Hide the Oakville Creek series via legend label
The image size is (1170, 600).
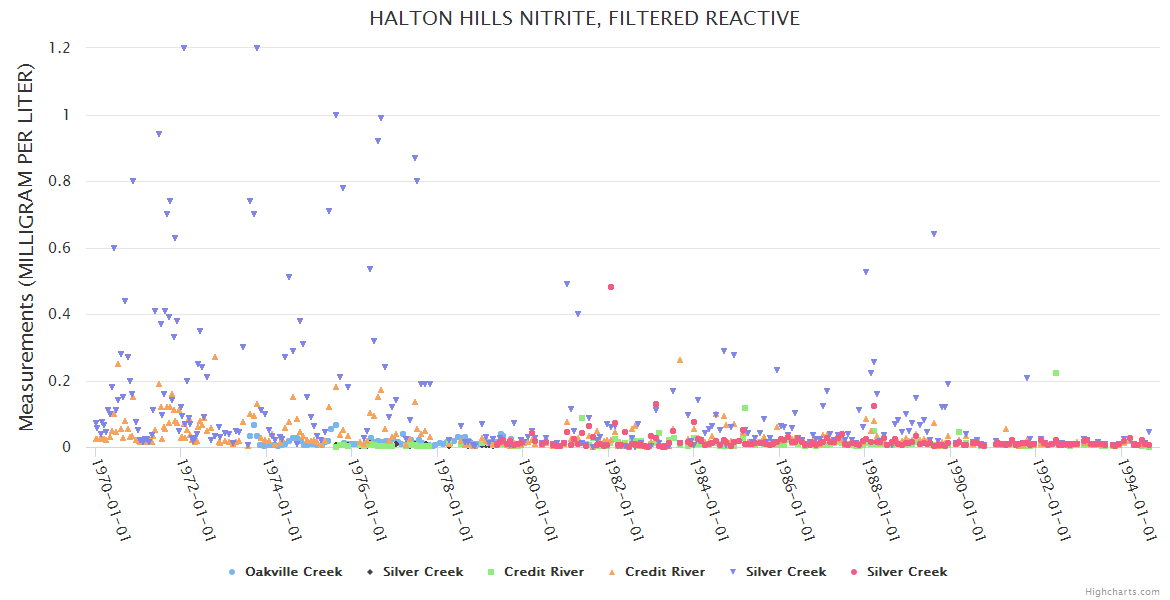click(293, 572)
